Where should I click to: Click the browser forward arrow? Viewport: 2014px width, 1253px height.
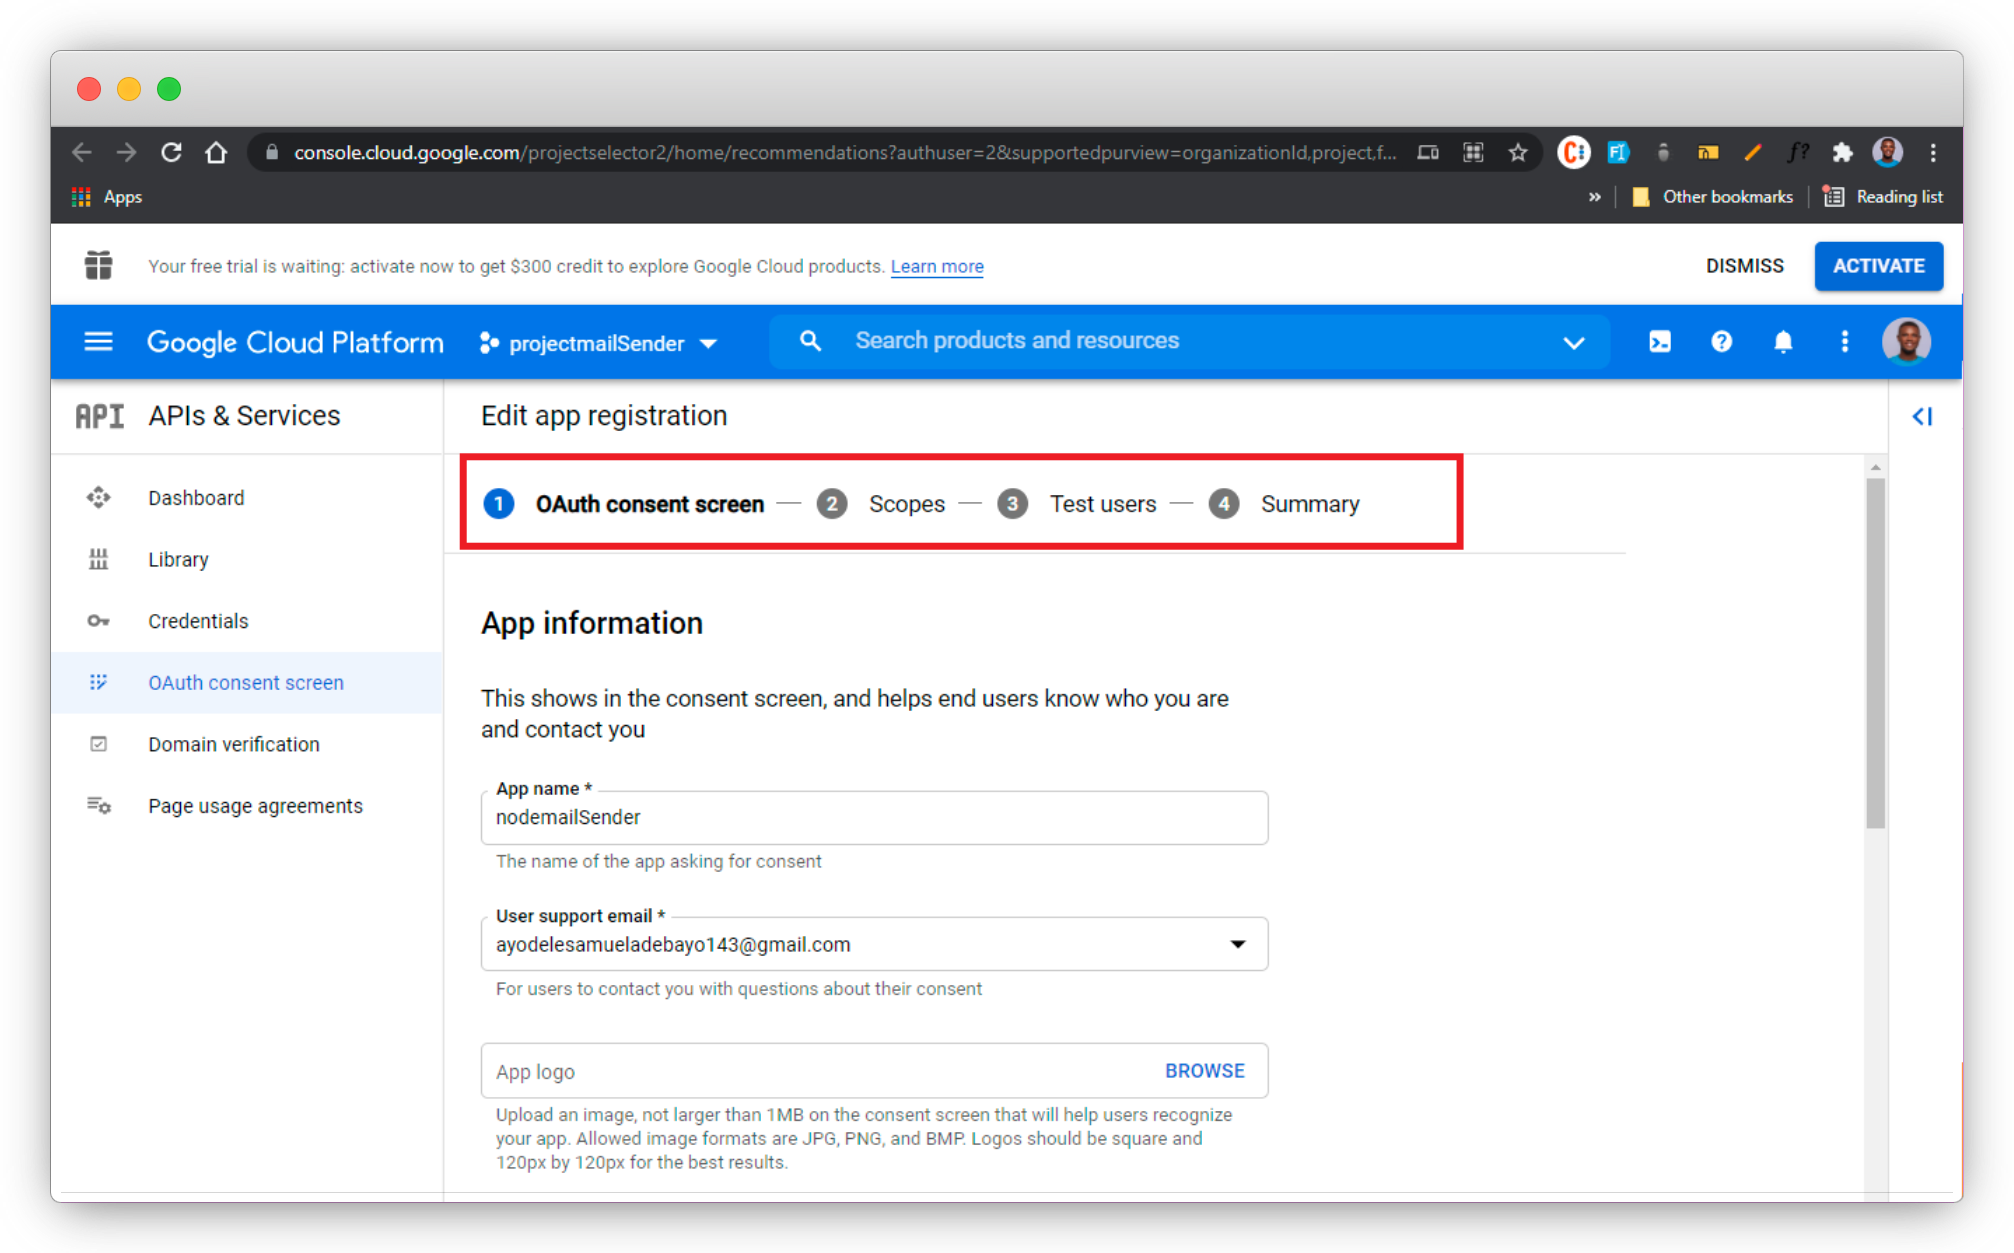tap(126, 152)
